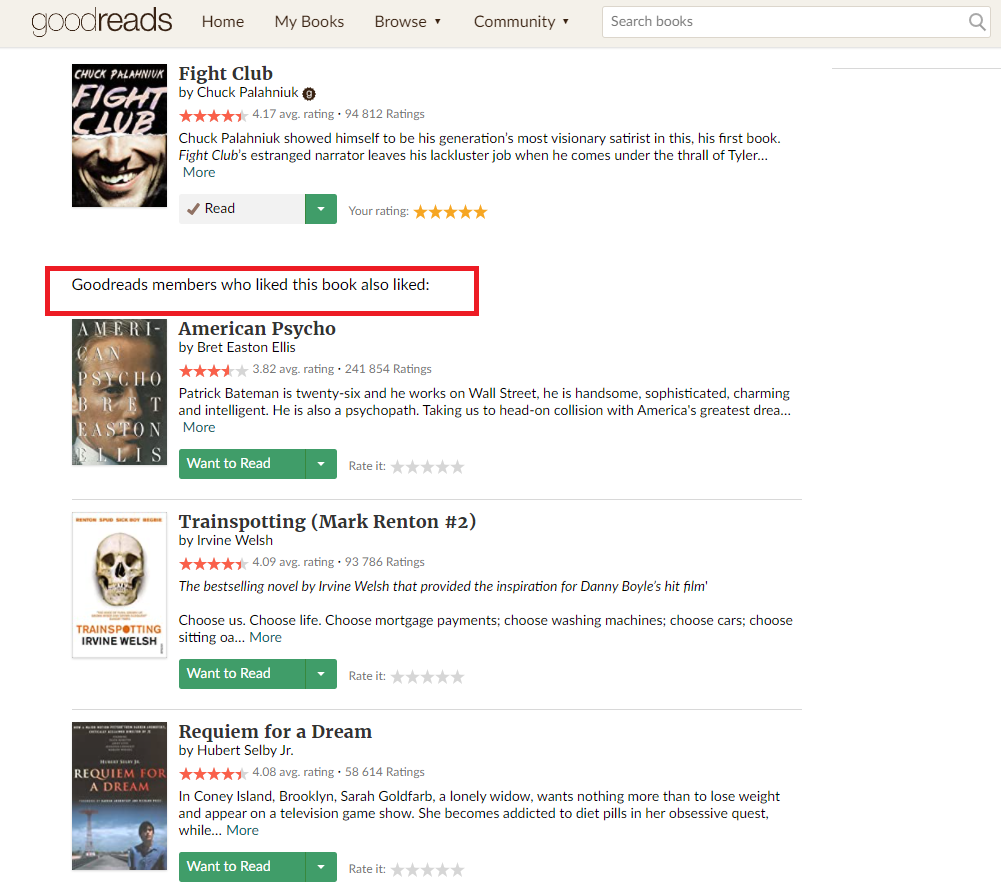The height and width of the screenshot is (896, 1001).
Task: Click '94 812 Ratings' under Fight Club
Action: click(x=385, y=114)
